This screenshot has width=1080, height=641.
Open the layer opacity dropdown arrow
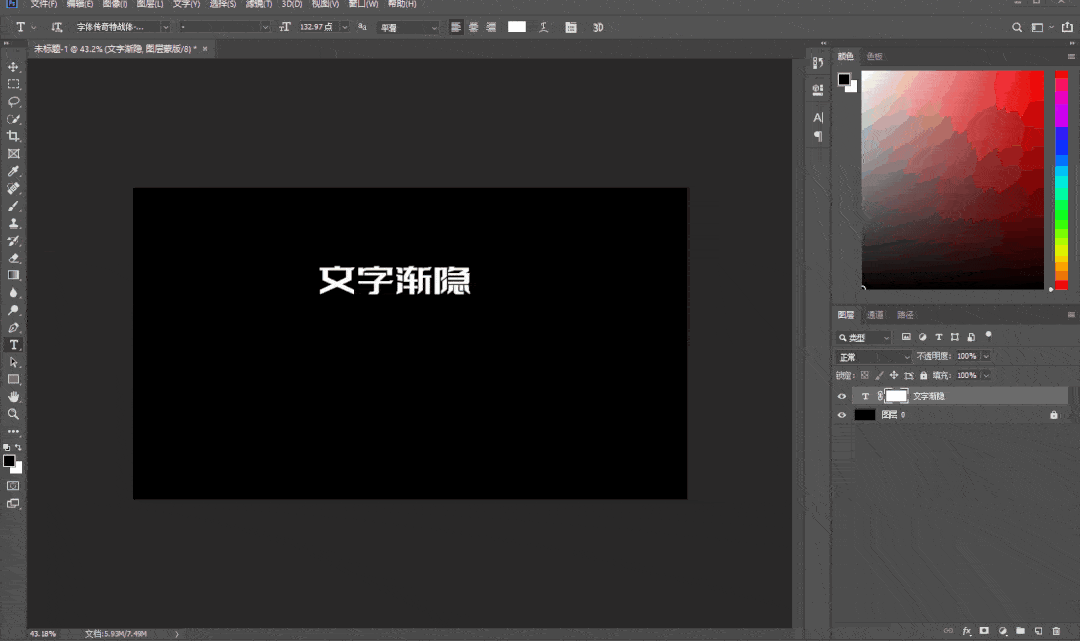click(986, 357)
